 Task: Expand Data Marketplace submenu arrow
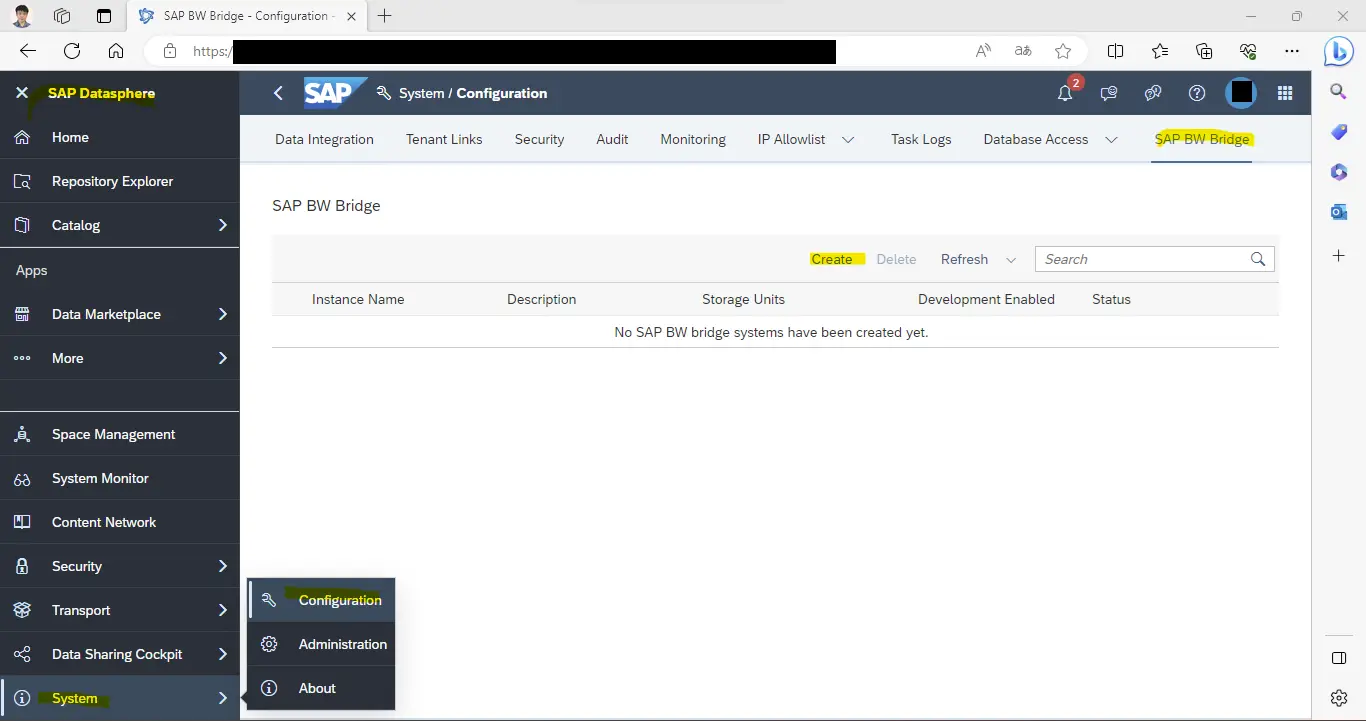(223, 314)
